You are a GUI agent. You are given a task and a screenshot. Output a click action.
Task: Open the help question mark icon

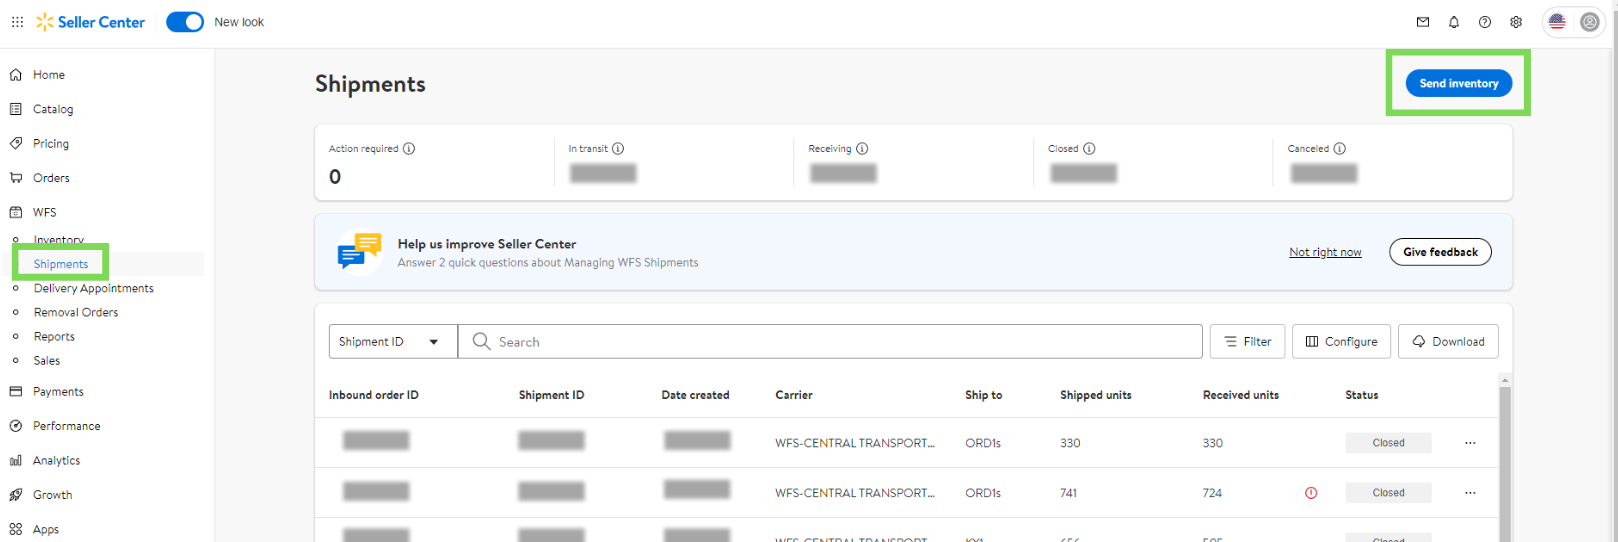[1485, 22]
